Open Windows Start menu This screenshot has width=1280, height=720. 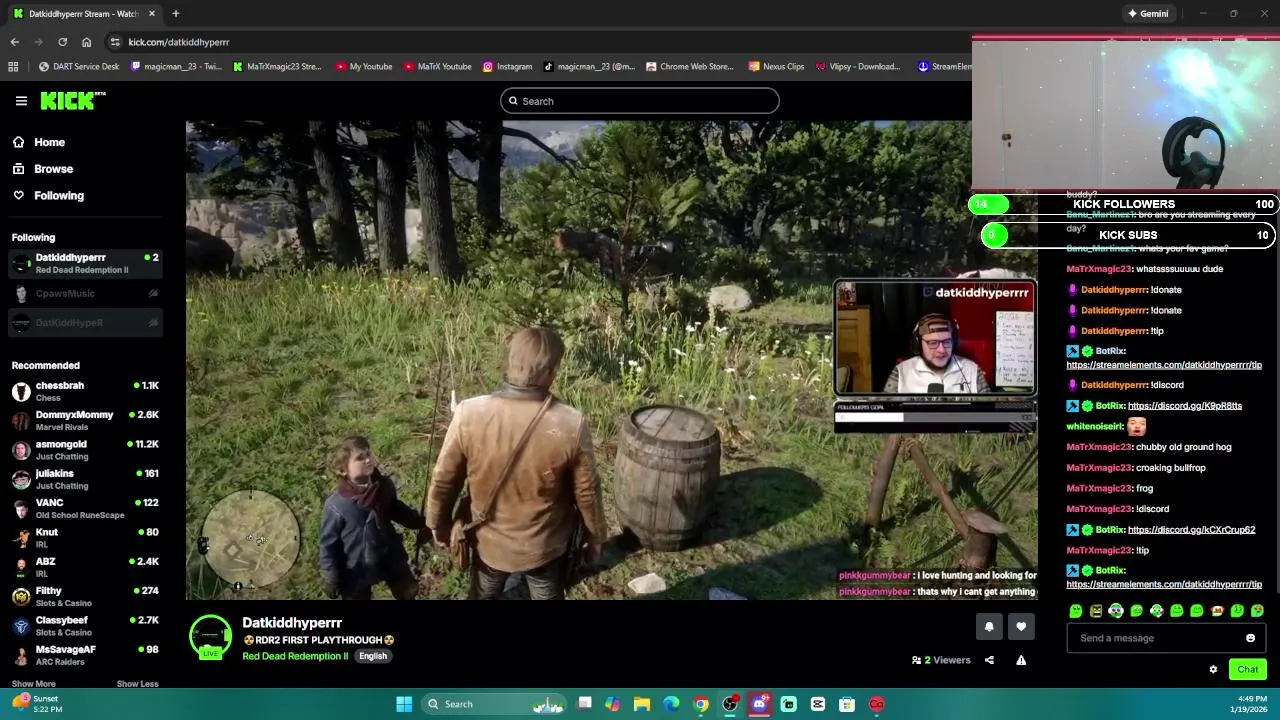pos(404,704)
